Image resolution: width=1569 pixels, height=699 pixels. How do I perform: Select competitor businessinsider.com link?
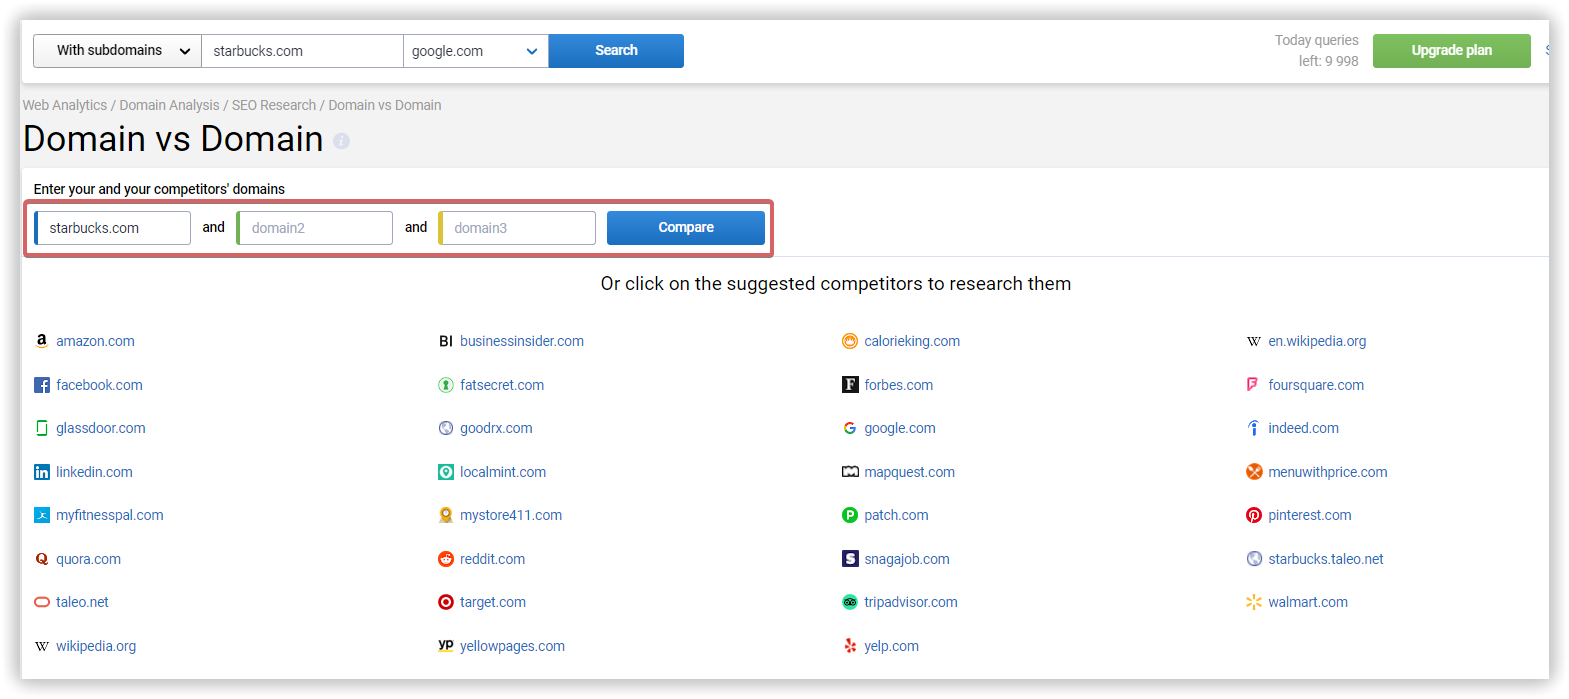coord(522,341)
